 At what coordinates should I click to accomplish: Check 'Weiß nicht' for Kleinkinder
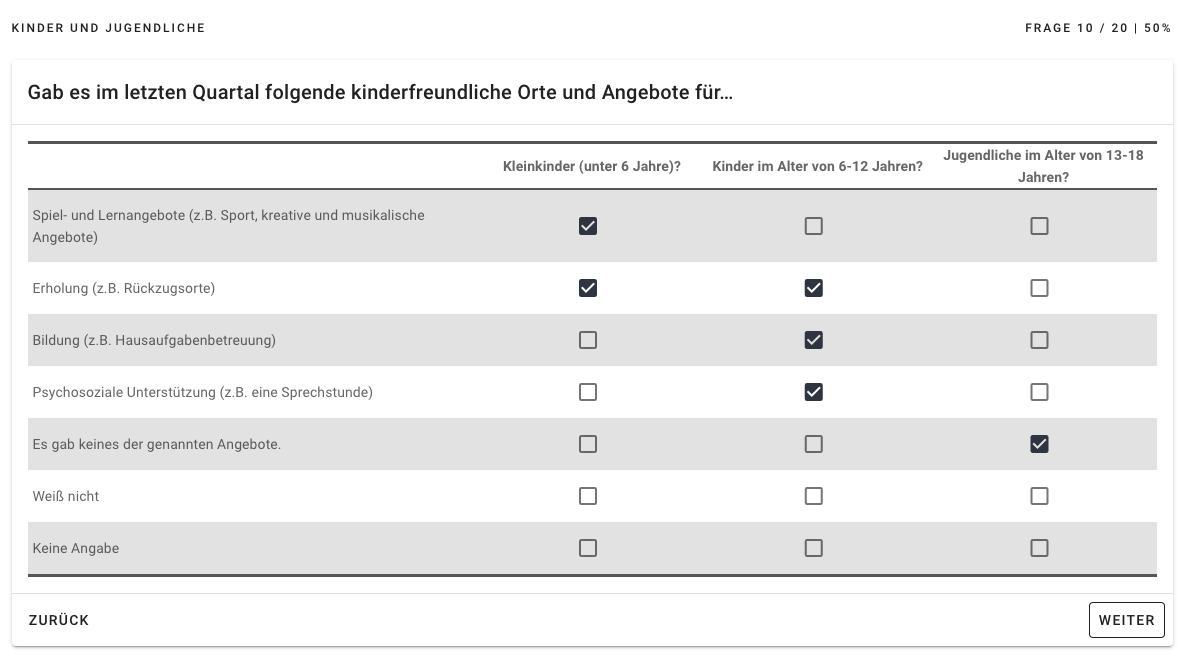coord(588,496)
